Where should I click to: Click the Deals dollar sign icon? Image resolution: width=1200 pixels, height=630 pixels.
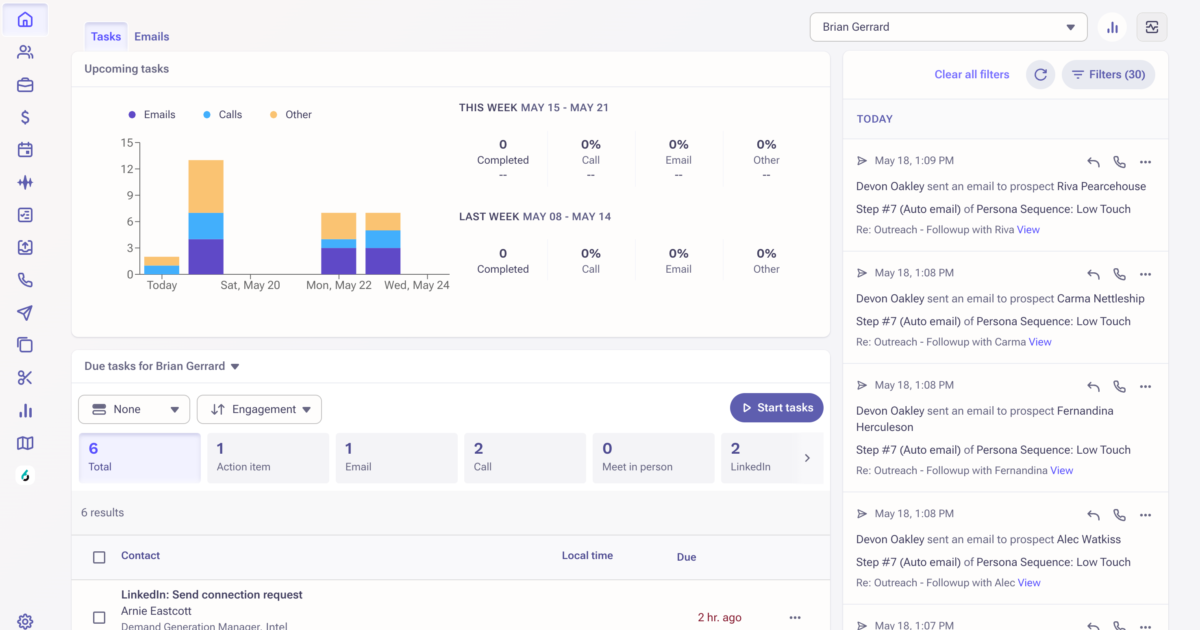click(x=25, y=117)
